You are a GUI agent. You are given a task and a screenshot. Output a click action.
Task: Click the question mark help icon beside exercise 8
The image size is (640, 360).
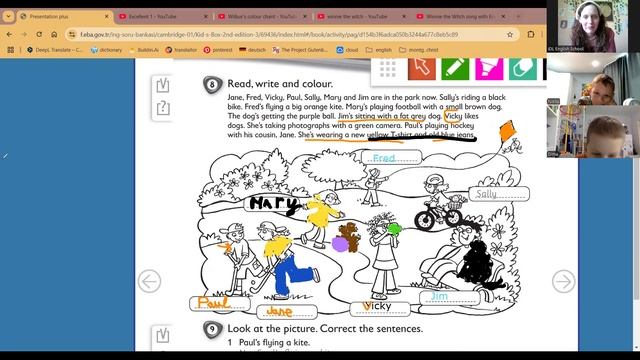click(163, 108)
